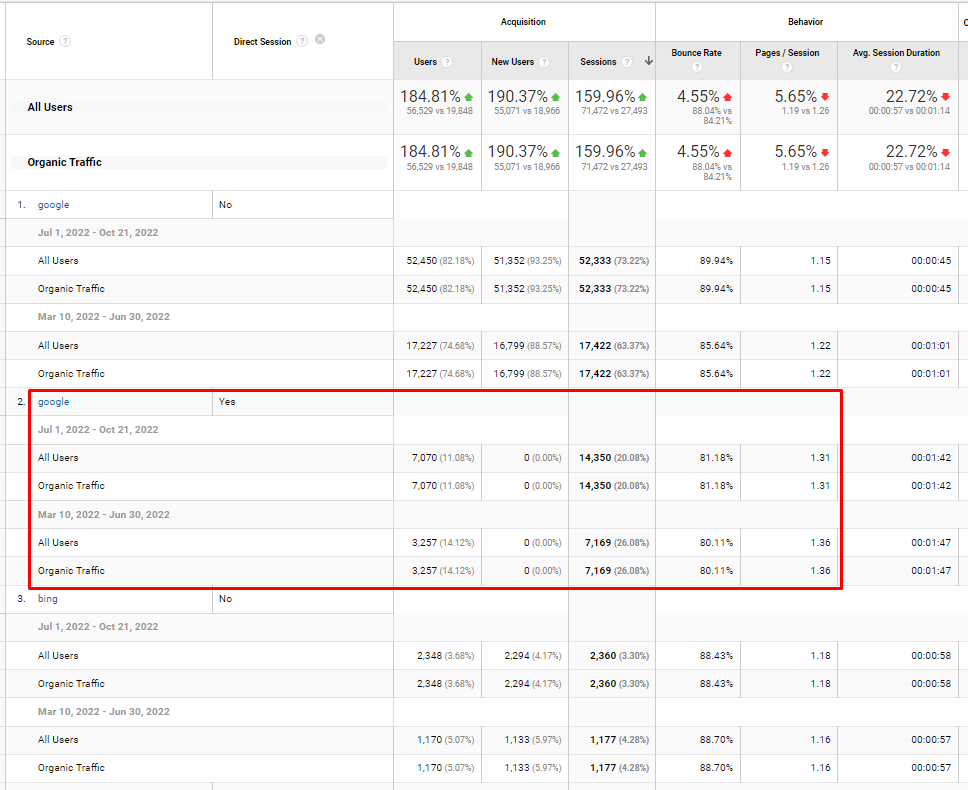Click 7,169 (26.08%) sessions, Organic Traffic row
The image size is (968, 790).
(x=617, y=570)
